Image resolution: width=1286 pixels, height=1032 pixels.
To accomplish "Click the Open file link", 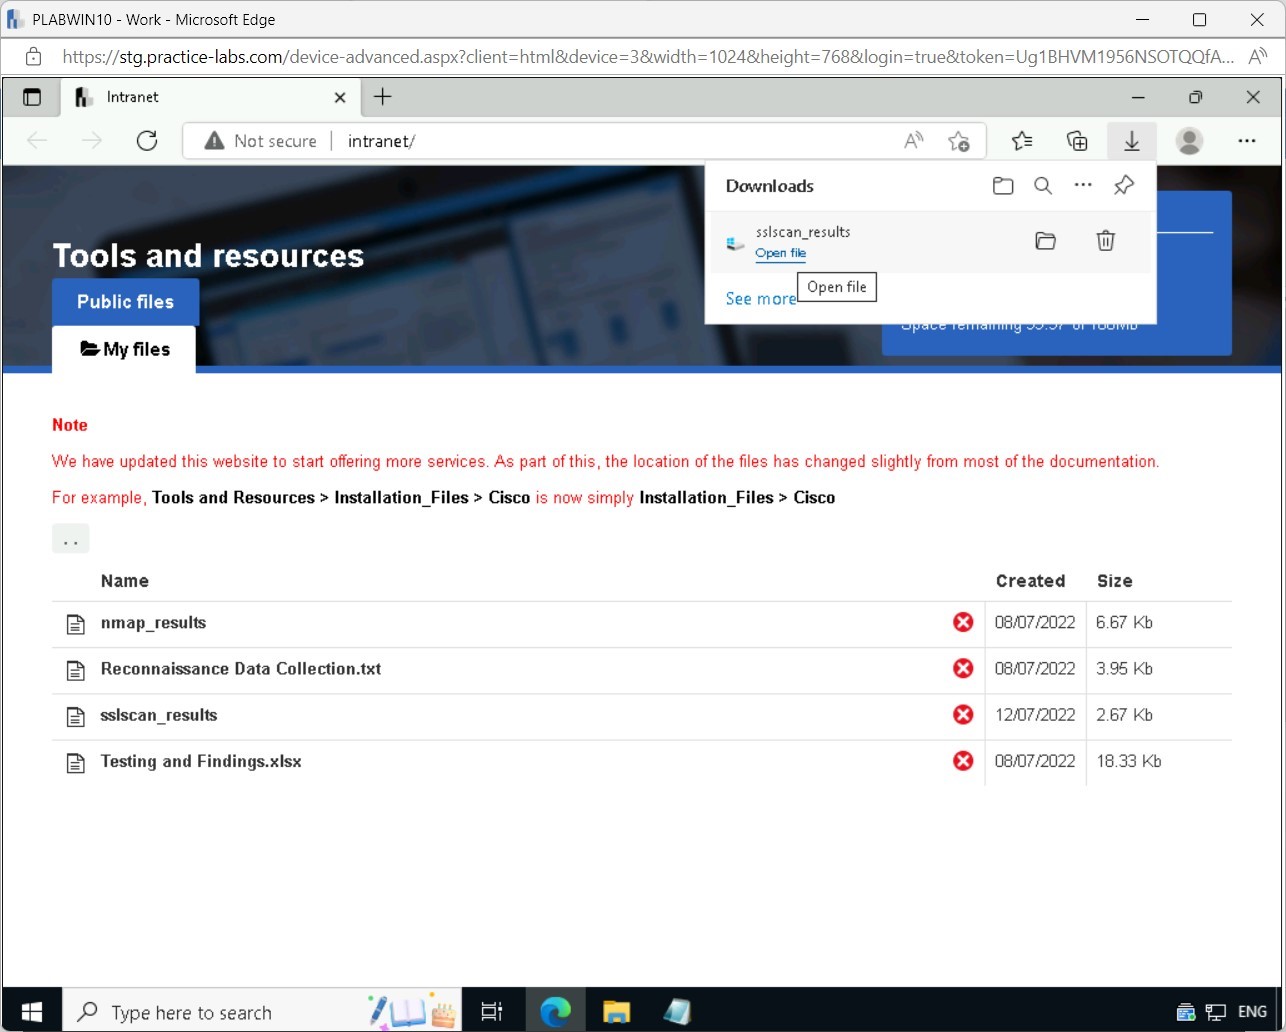I will pos(780,254).
